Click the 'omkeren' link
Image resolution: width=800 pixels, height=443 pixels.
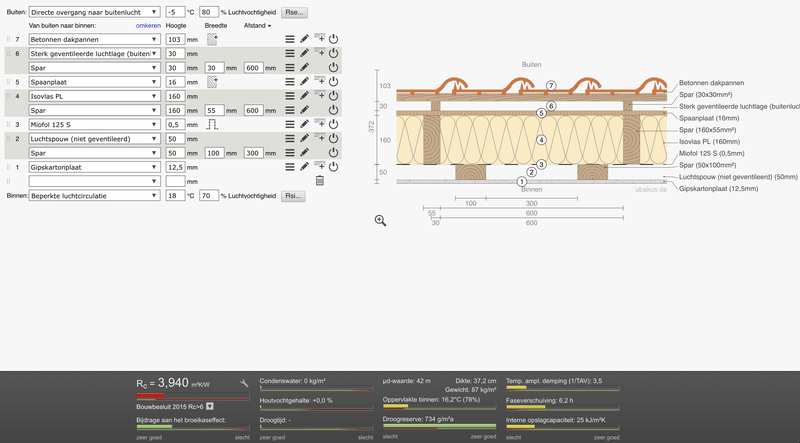click(149, 25)
